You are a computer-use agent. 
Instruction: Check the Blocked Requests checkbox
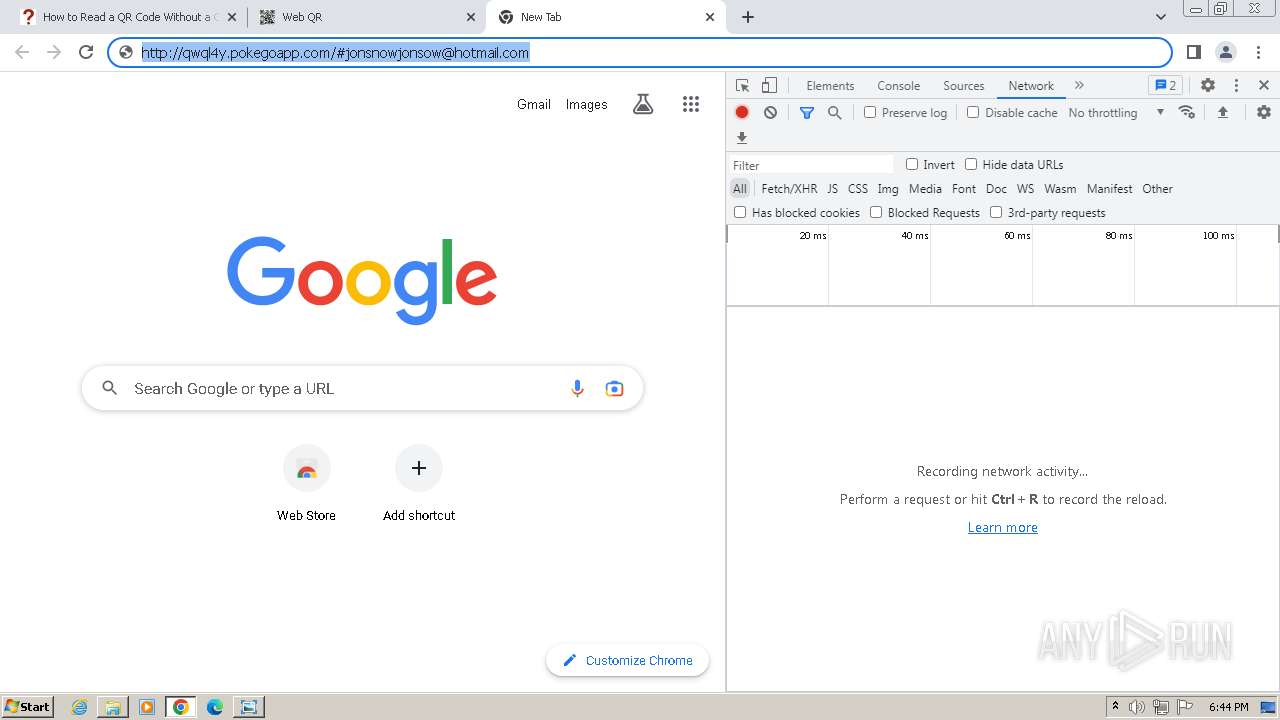click(x=876, y=212)
